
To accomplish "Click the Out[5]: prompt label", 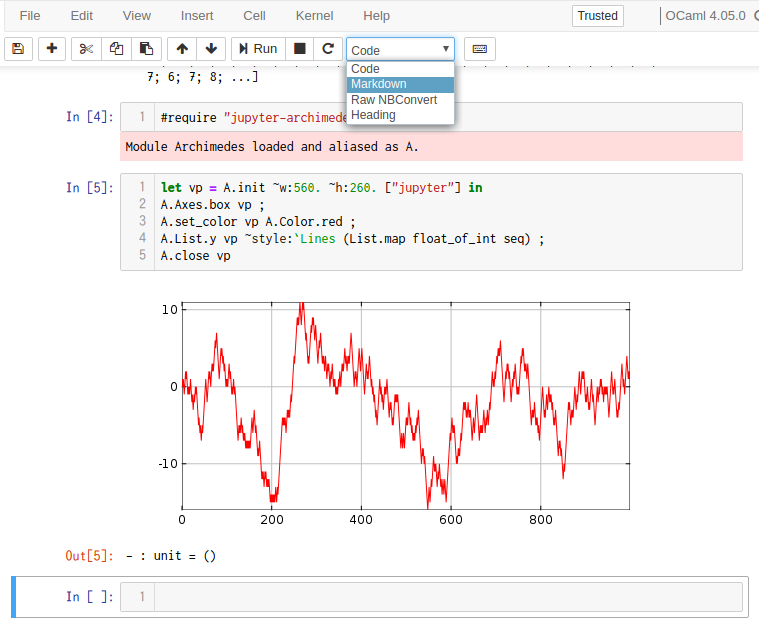I will (x=90, y=556).
